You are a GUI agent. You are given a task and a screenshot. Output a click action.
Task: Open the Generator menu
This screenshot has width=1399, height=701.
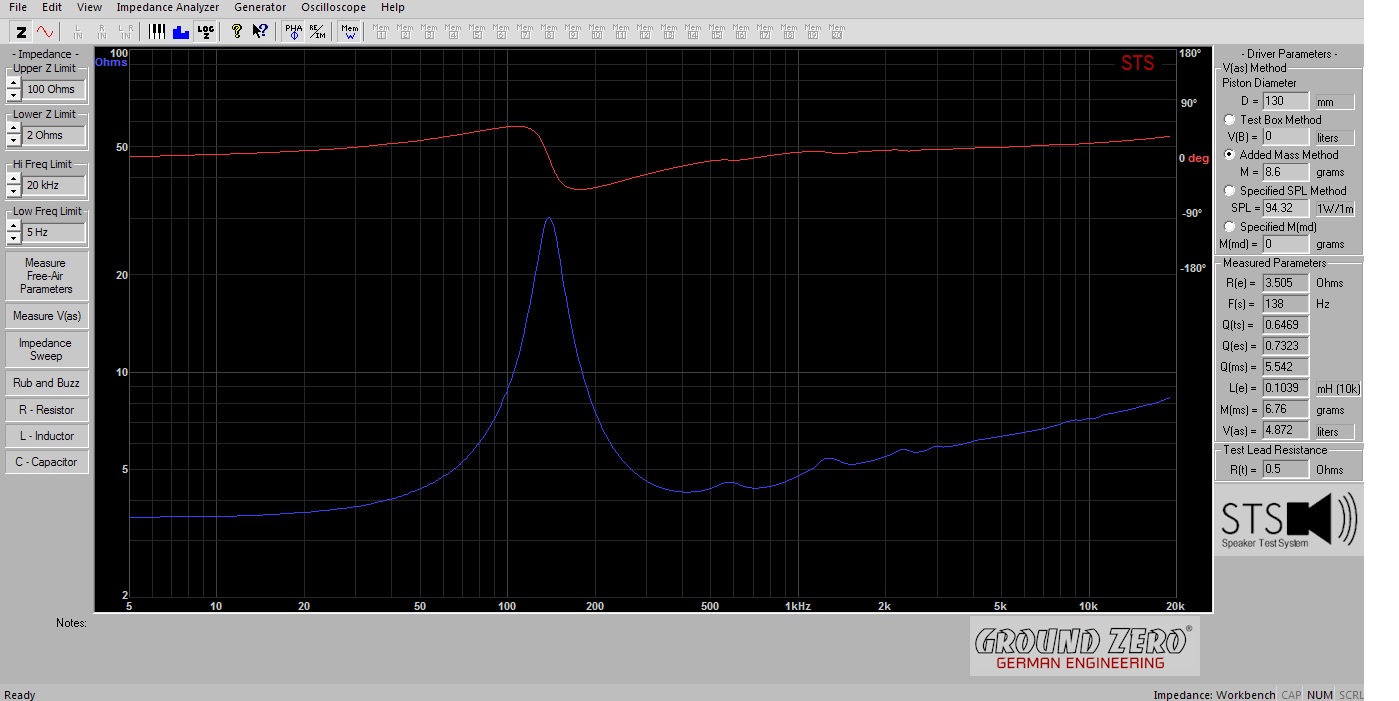[x=259, y=7]
